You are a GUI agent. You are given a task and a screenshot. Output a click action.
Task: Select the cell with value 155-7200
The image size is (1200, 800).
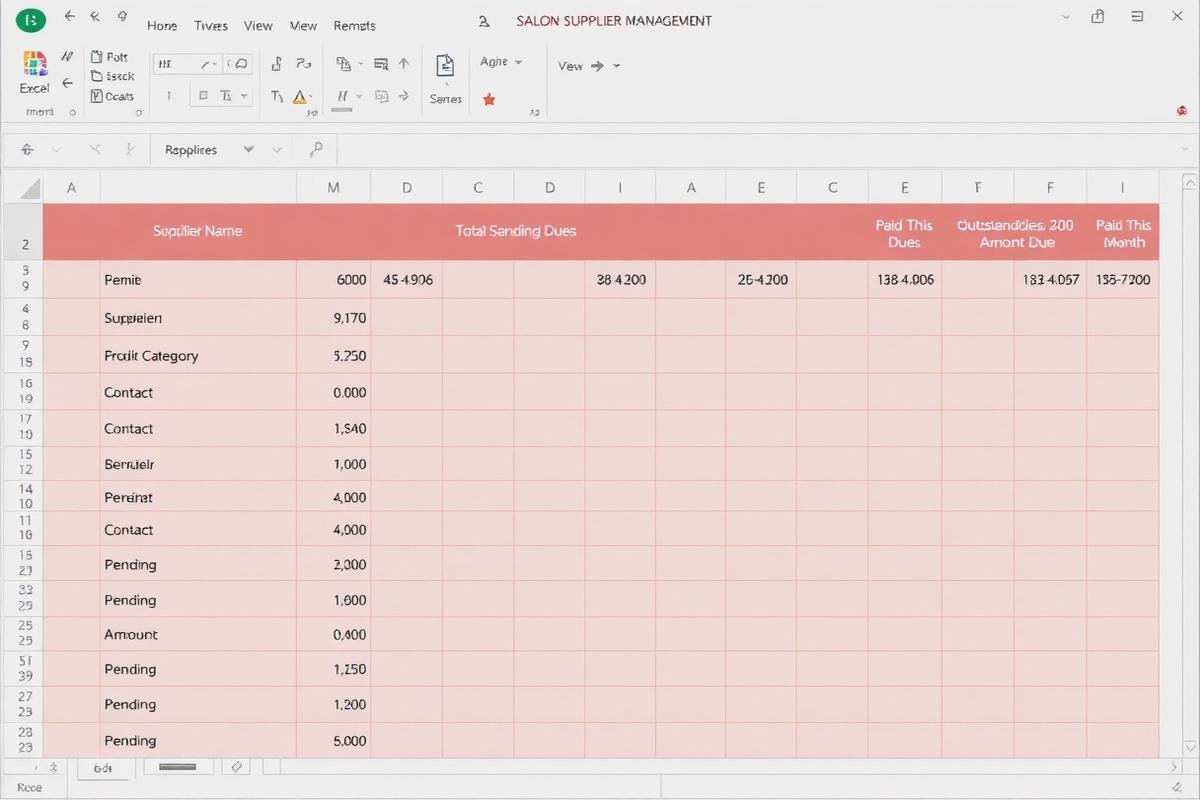tap(1123, 280)
